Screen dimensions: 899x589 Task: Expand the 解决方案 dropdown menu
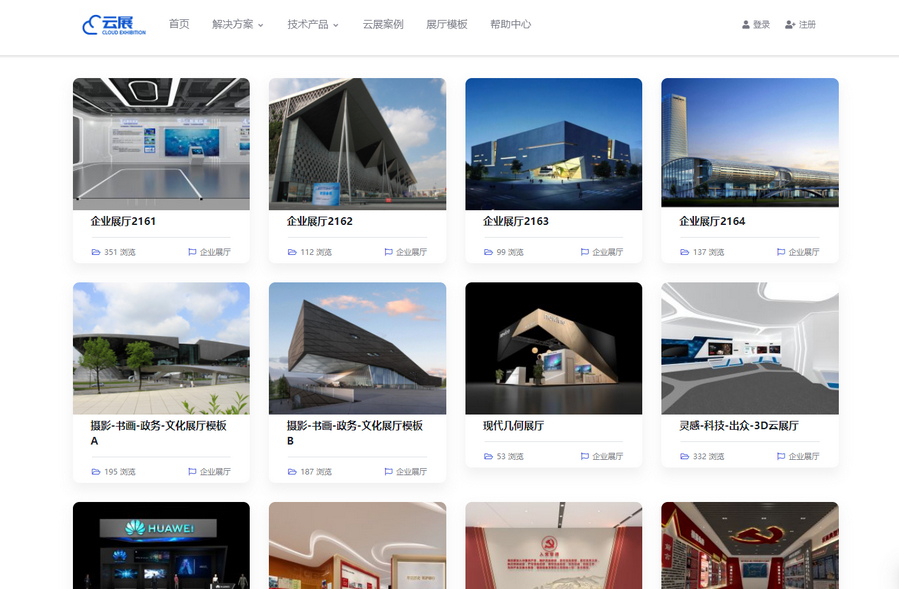click(233, 23)
